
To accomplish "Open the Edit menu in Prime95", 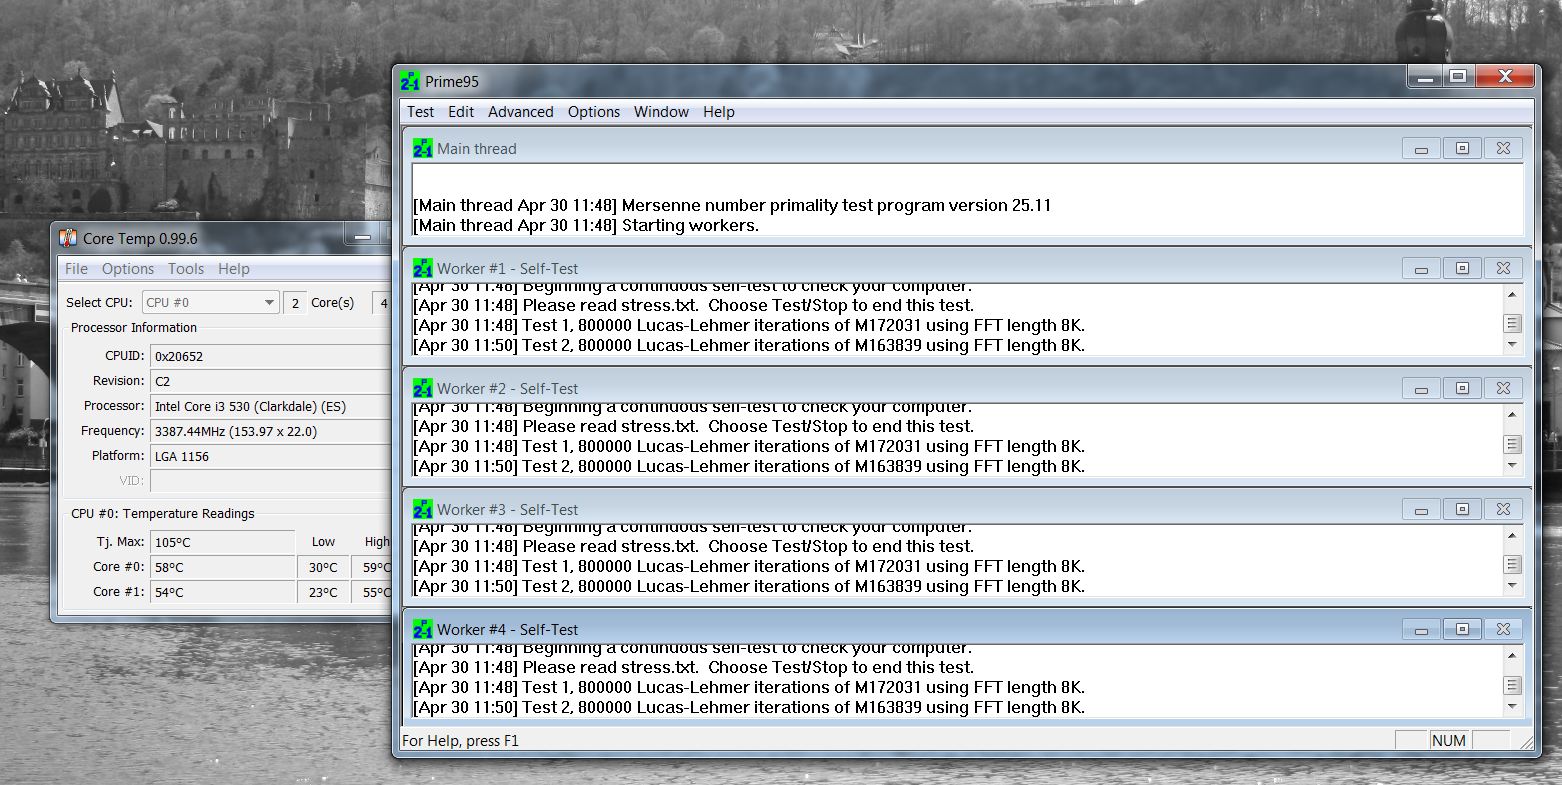I will tap(461, 112).
